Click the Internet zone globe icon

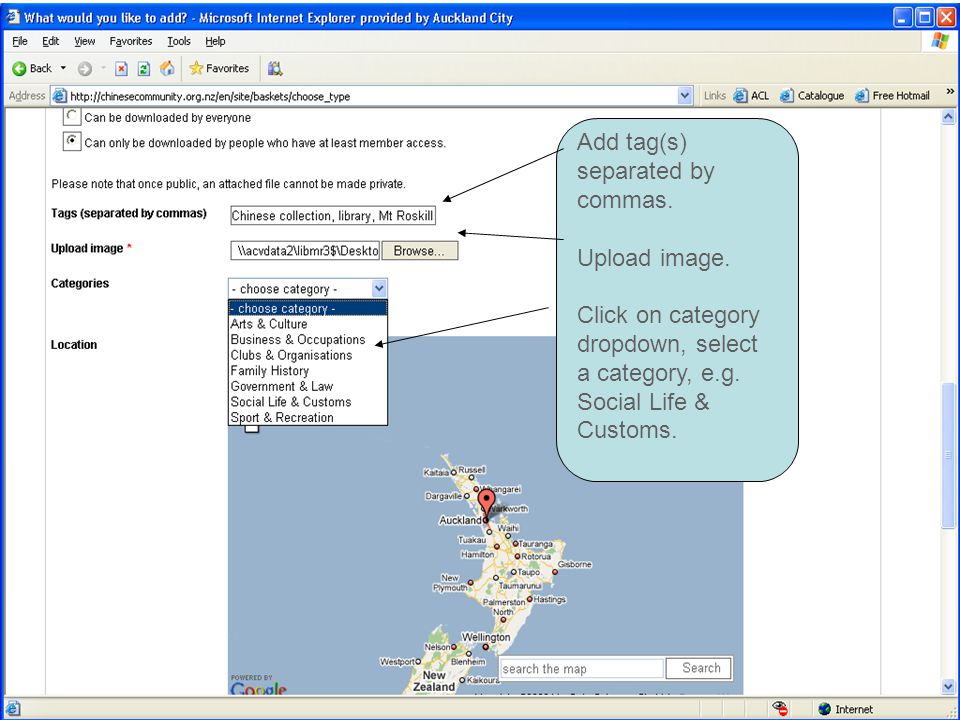[825, 709]
